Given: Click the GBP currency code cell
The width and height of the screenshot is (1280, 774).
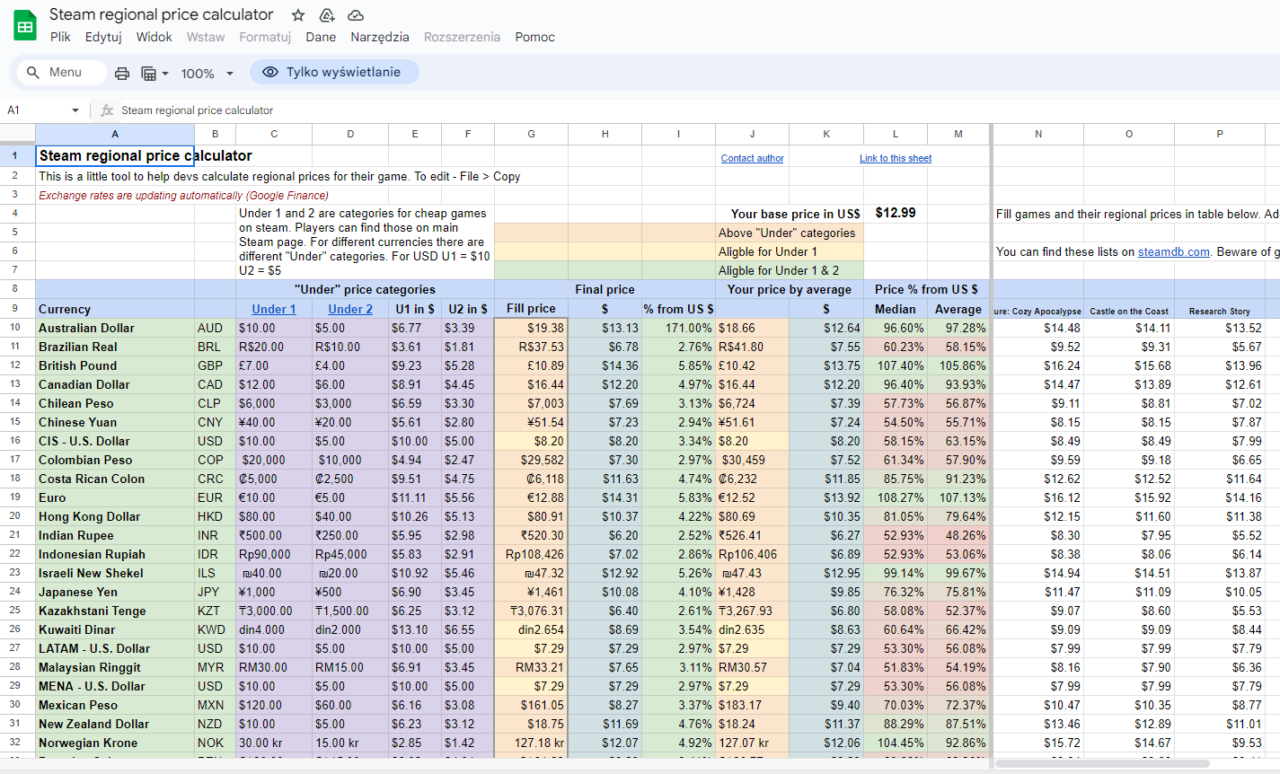Looking at the screenshot, I should point(215,366).
